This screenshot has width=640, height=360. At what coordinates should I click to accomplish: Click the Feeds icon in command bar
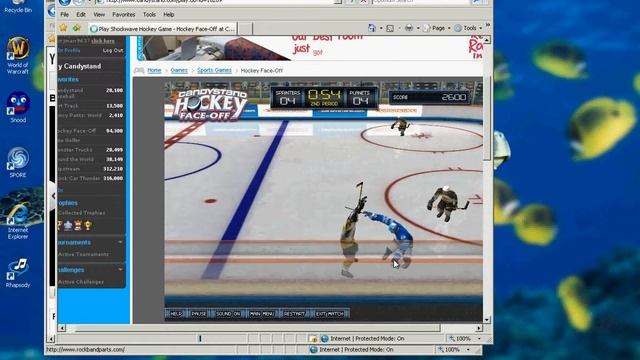click(390, 28)
